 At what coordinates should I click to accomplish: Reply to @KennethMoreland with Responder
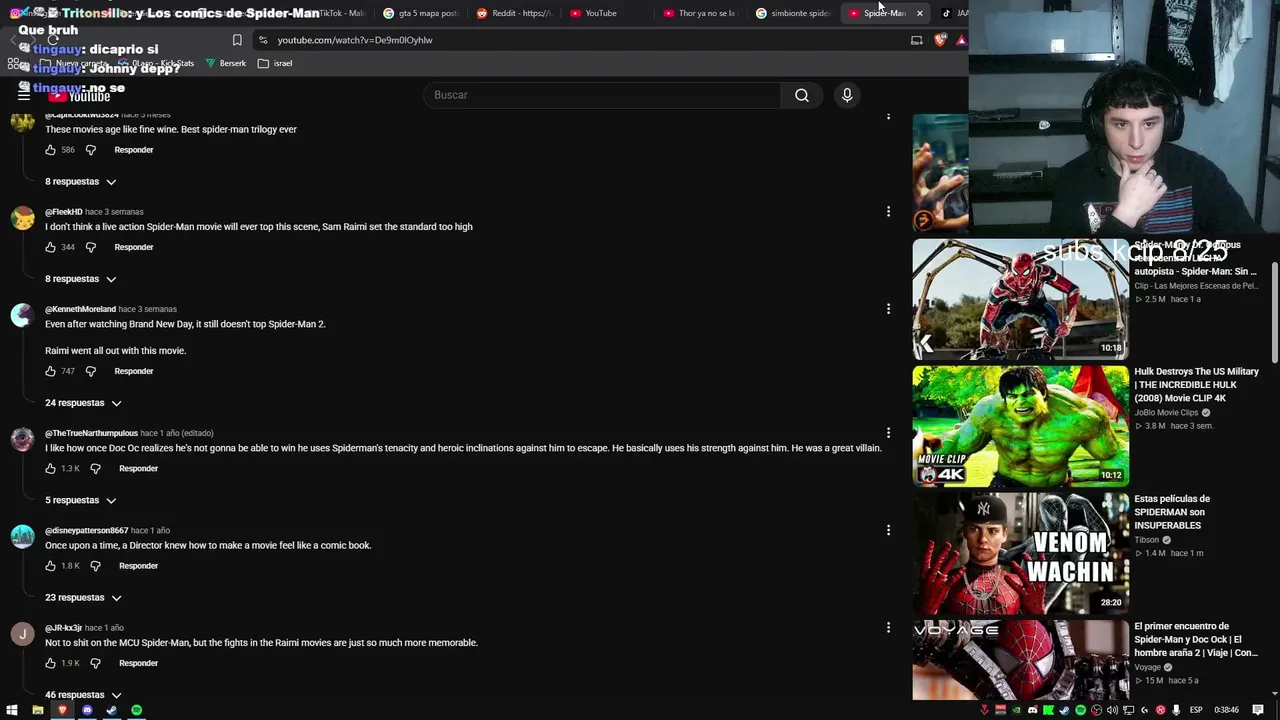click(x=134, y=371)
